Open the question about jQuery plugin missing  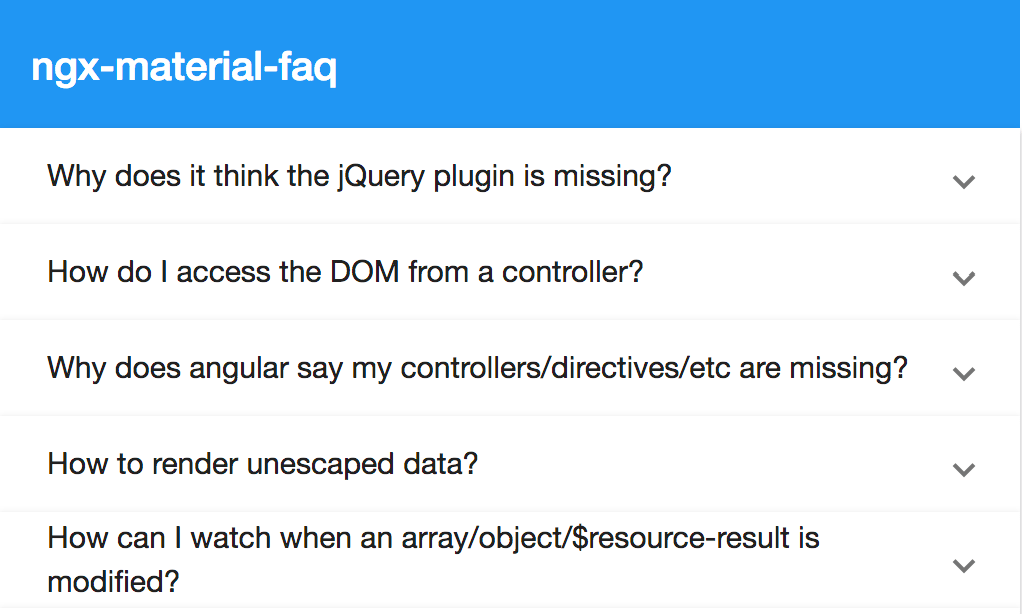point(360,176)
